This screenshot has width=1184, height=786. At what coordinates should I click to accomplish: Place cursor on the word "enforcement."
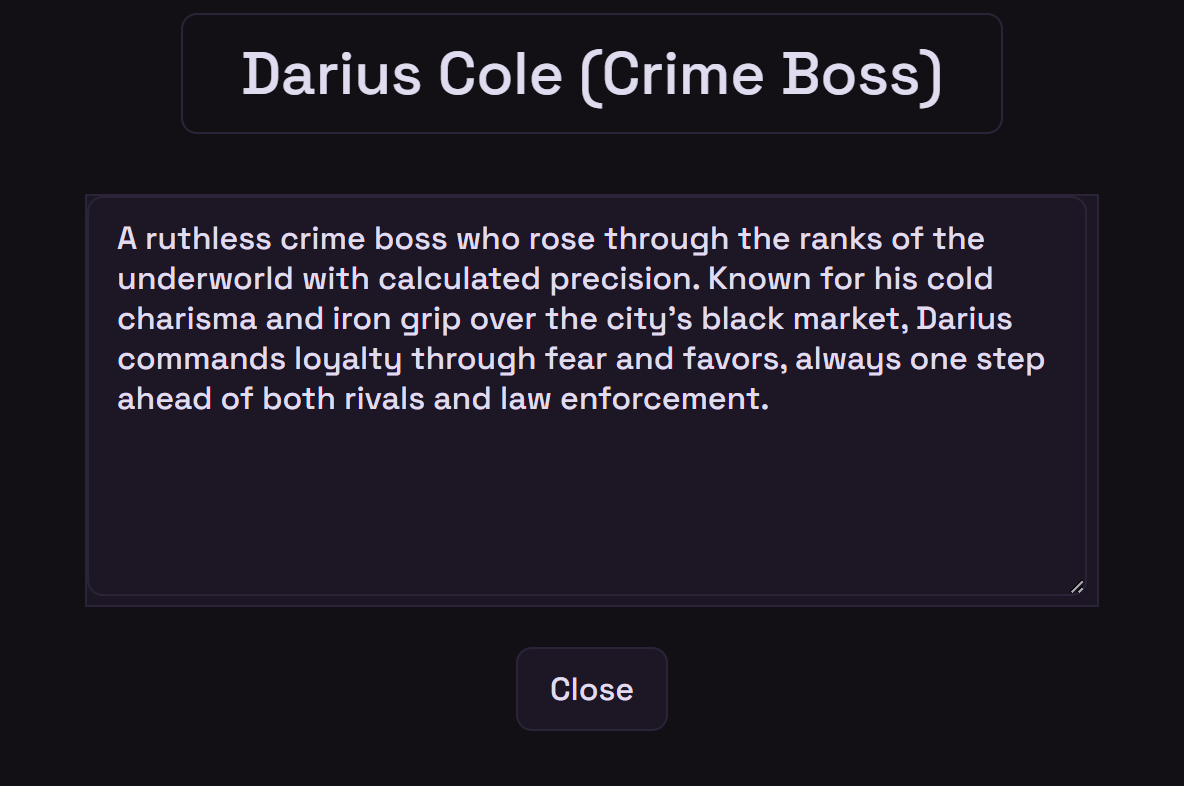click(664, 399)
